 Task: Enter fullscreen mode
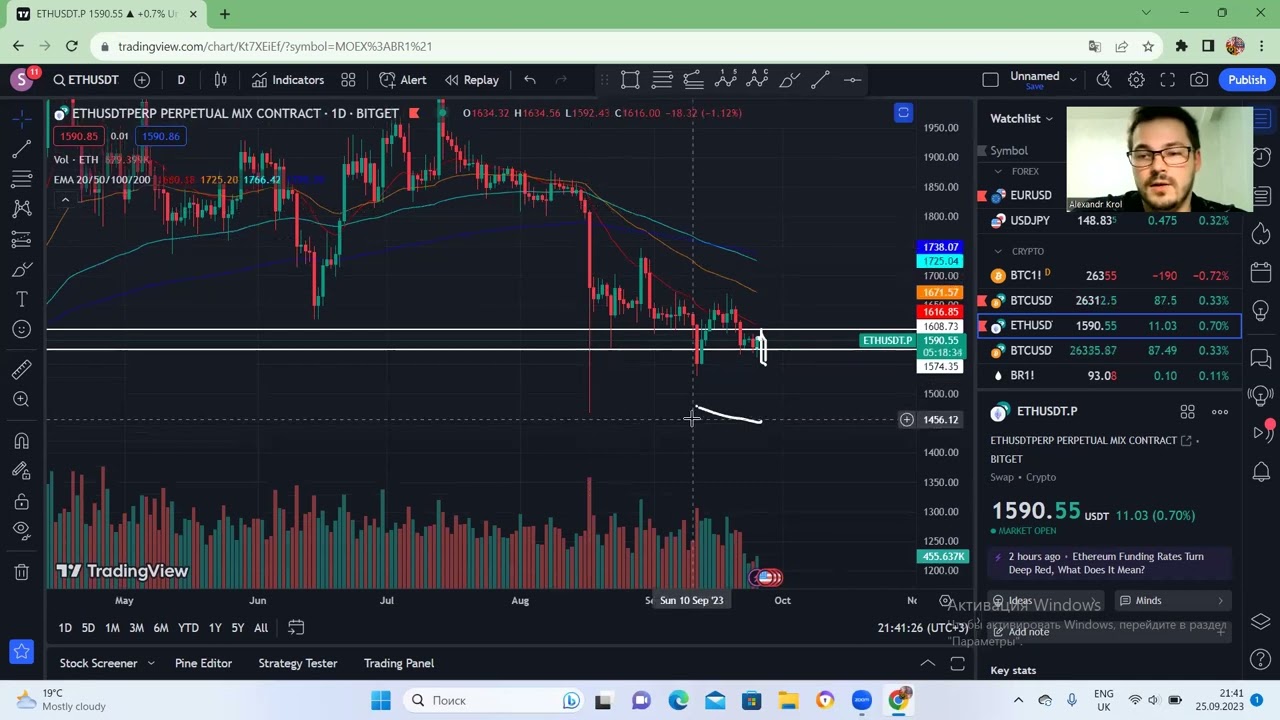(1168, 80)
